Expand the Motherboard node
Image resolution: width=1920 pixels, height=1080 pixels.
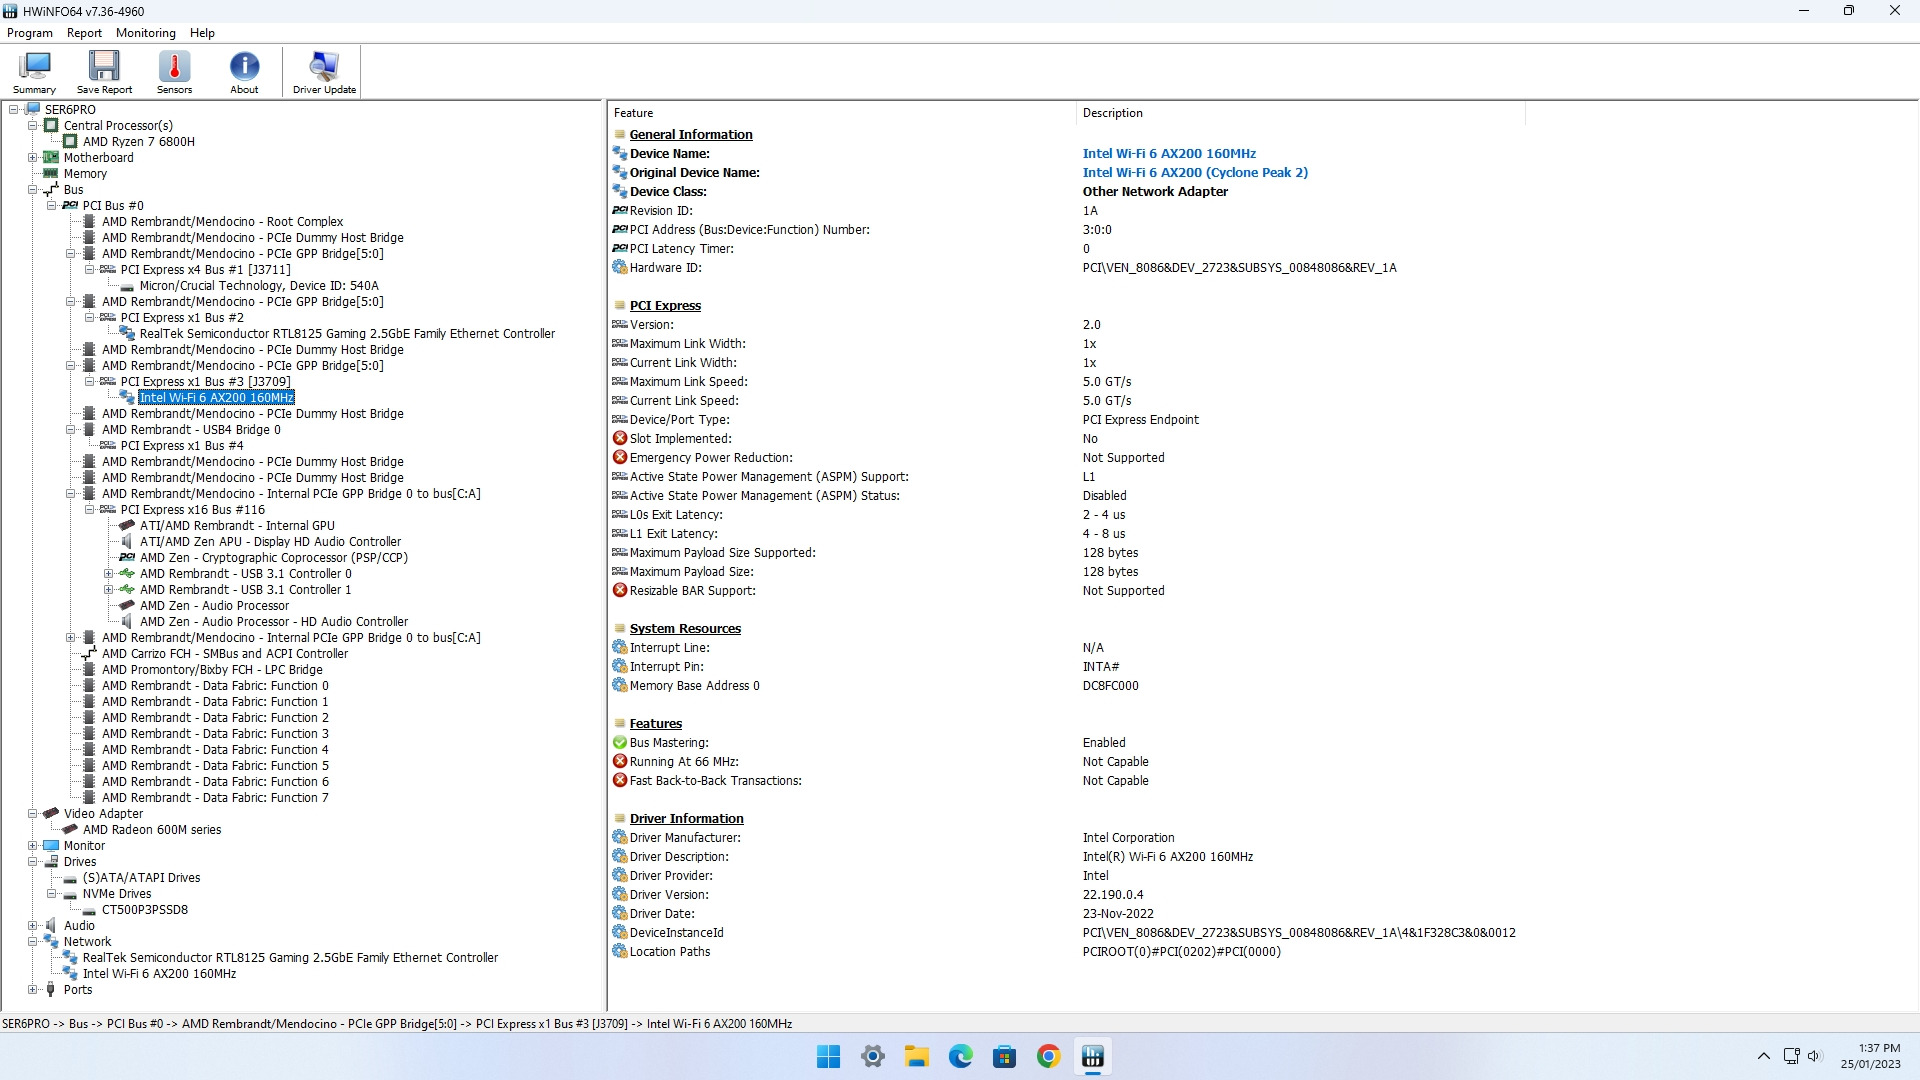click(x=33, y=158)
